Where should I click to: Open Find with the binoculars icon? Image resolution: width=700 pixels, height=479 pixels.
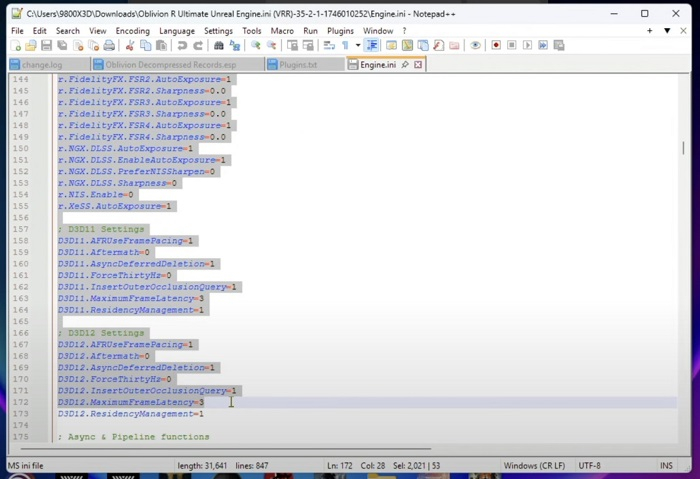pos(219,46)
